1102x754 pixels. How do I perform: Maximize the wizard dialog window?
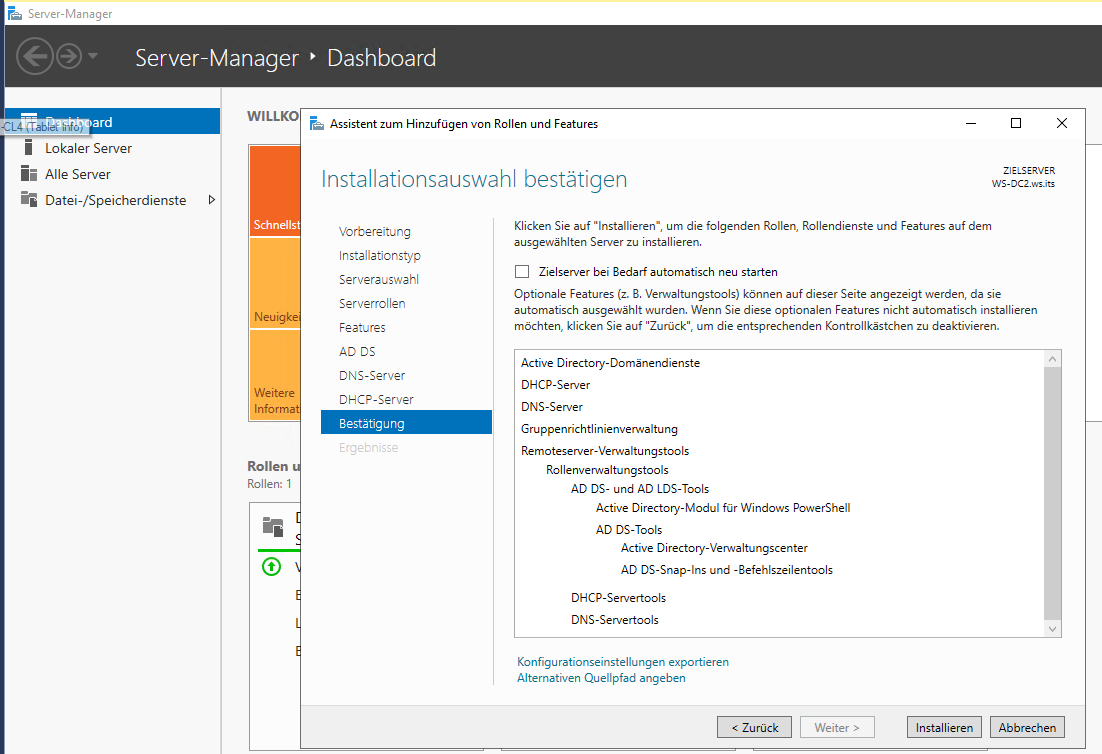click(x=1016, y=123)
